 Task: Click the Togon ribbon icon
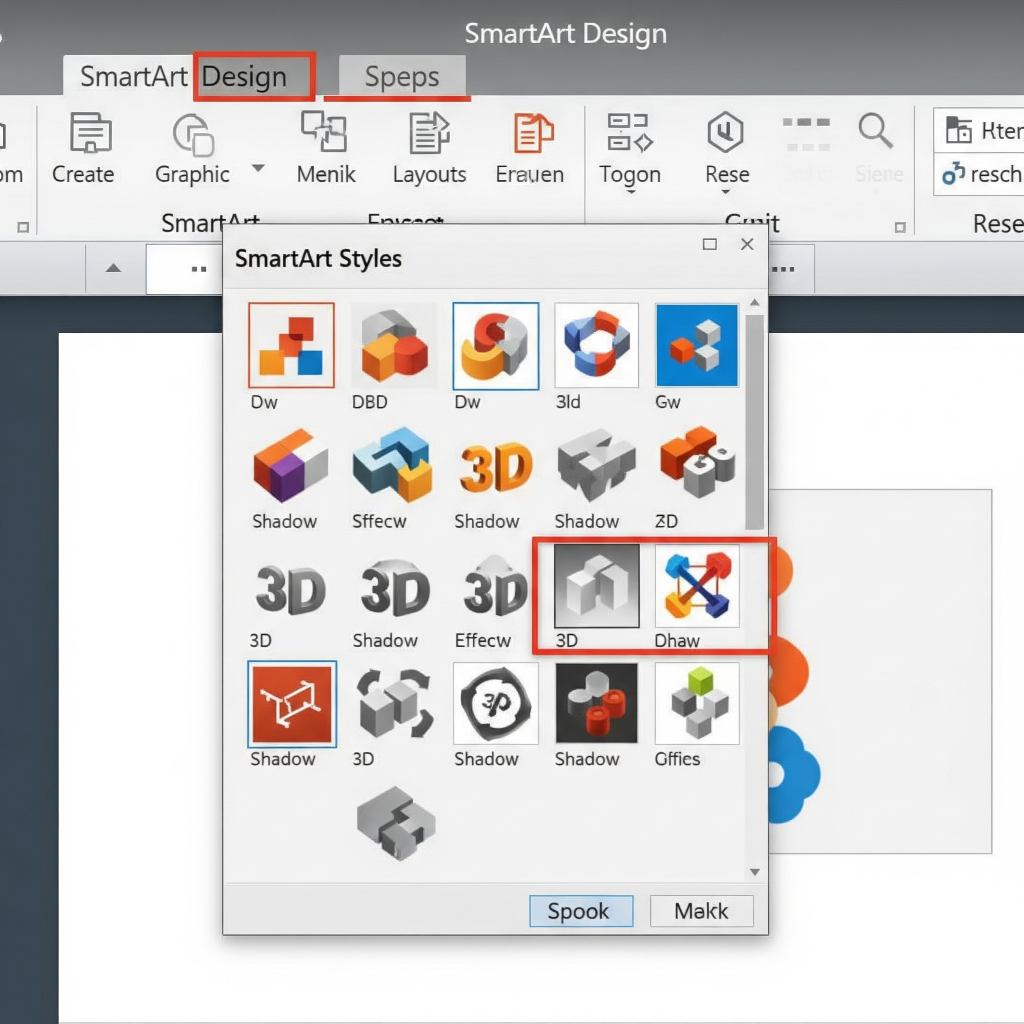pyautogui.click(x=629, y=134)
